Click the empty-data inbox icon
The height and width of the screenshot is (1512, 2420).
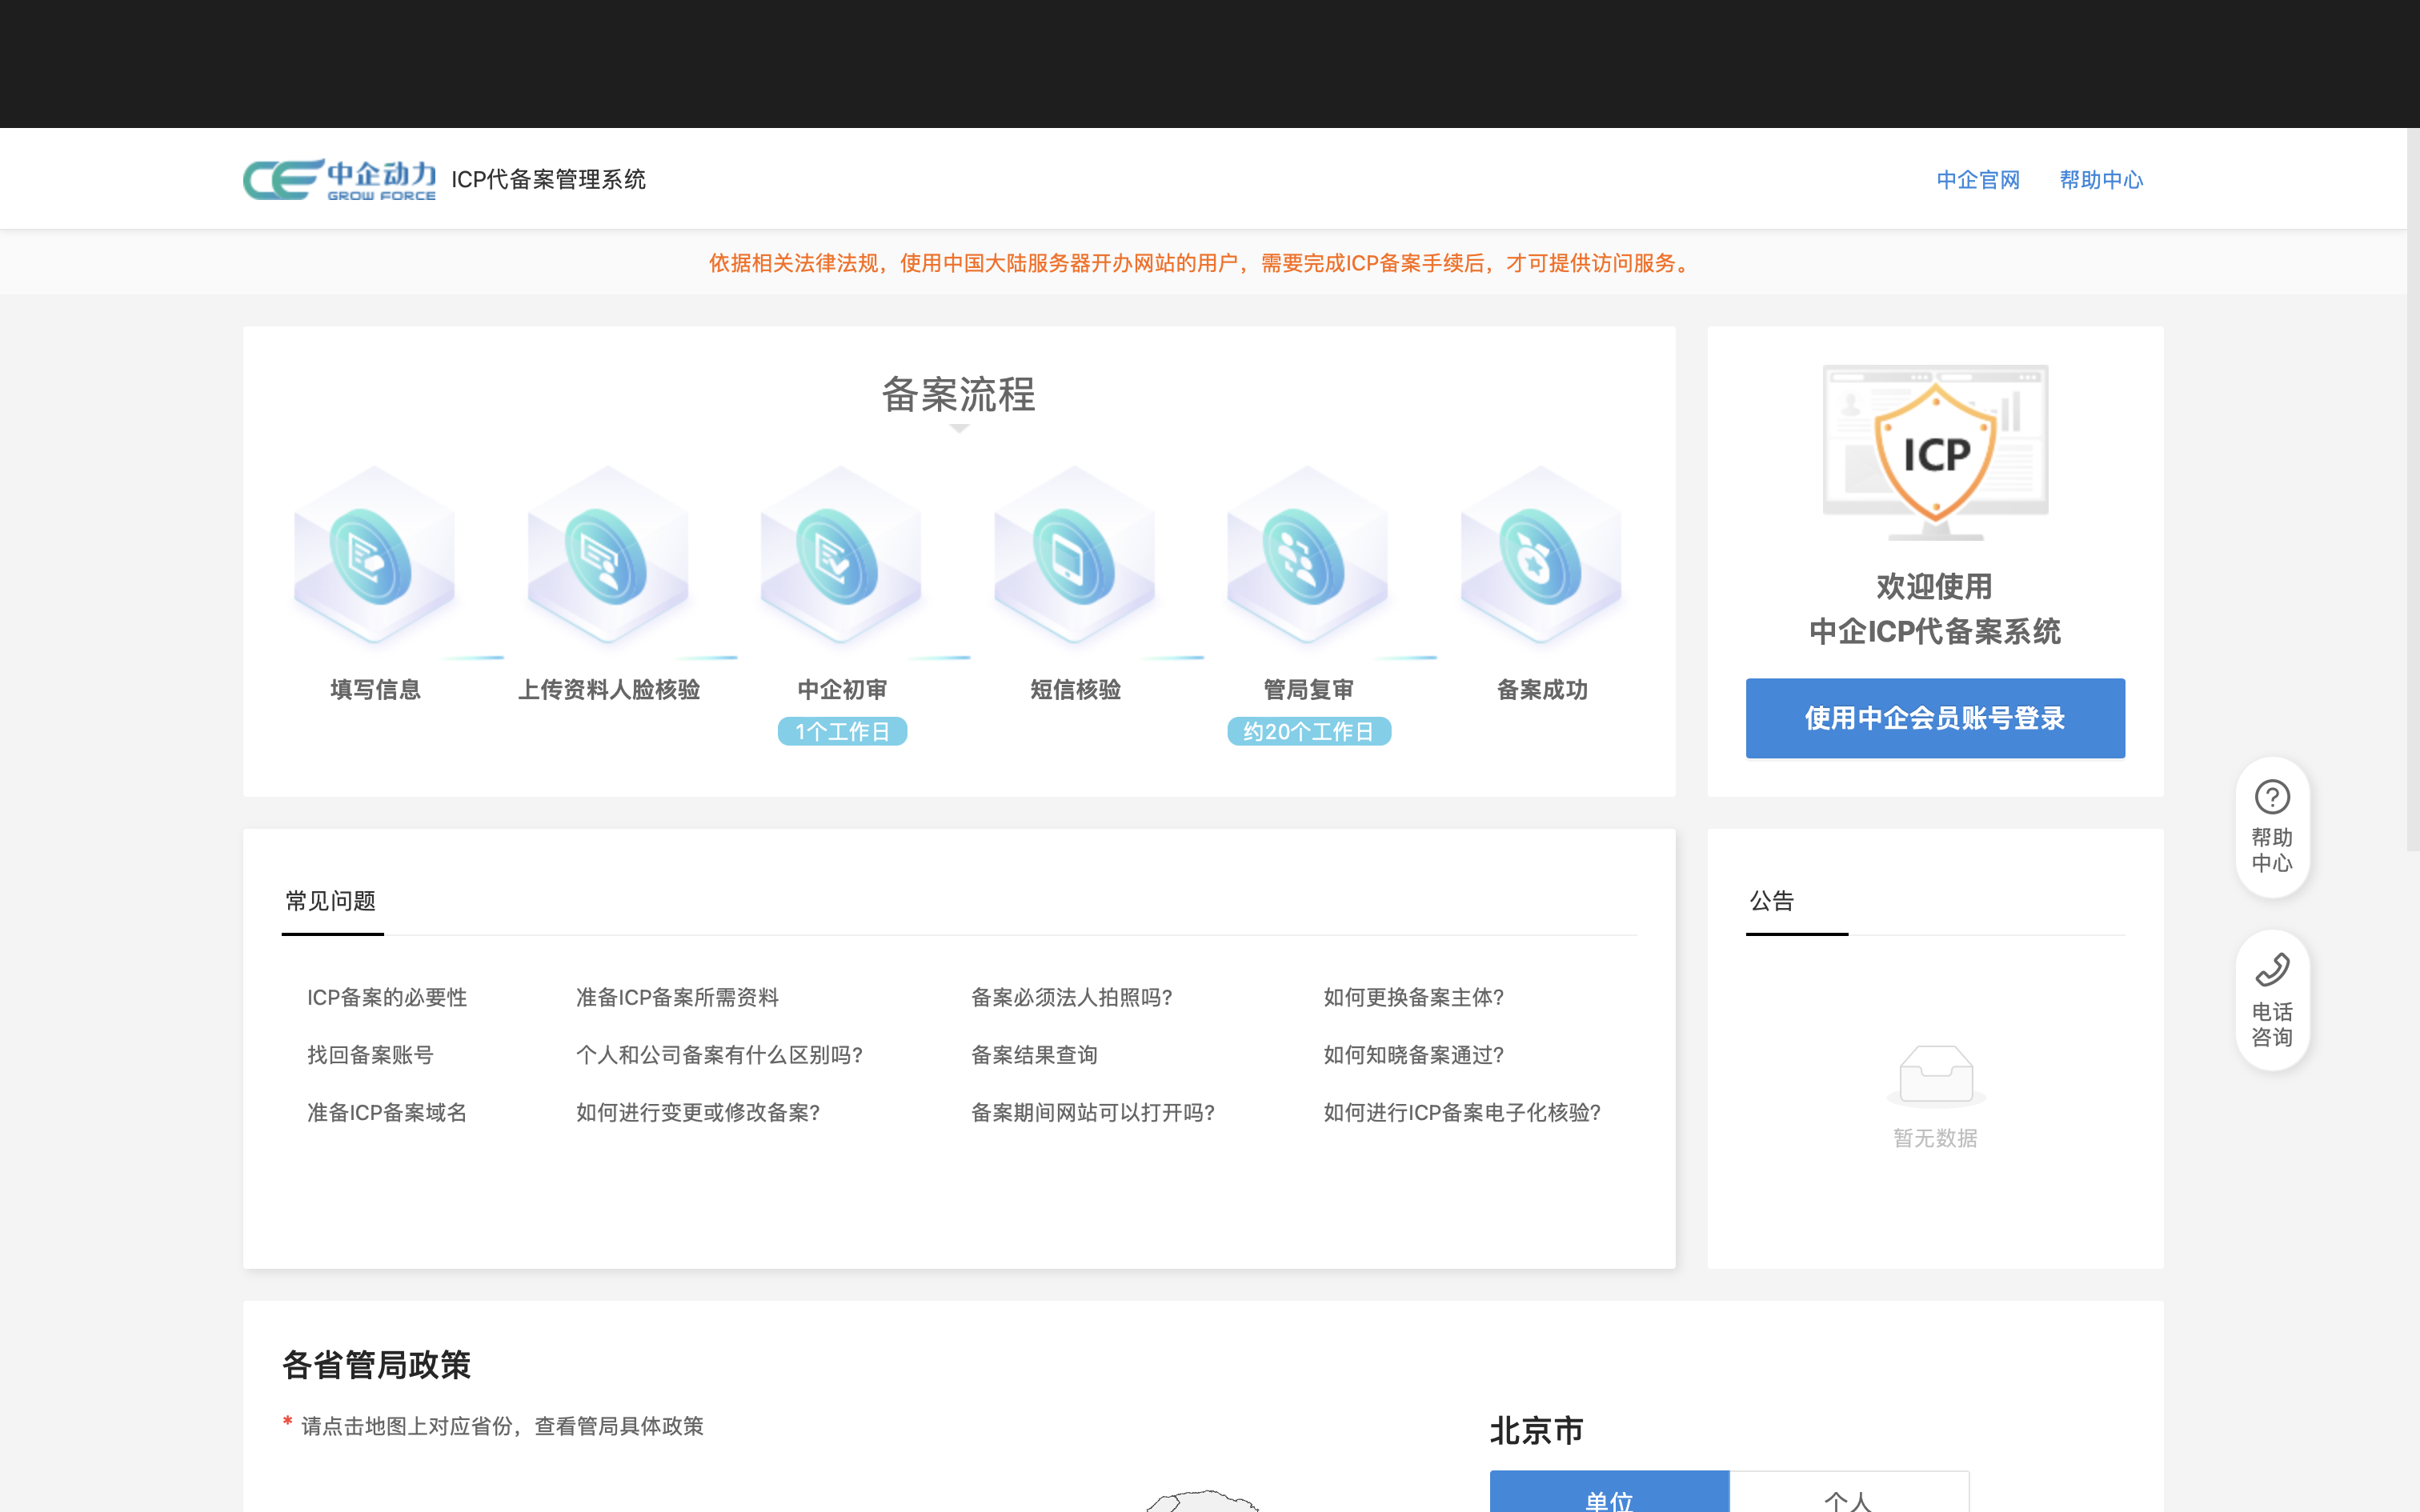(x=1936, y=1075)
